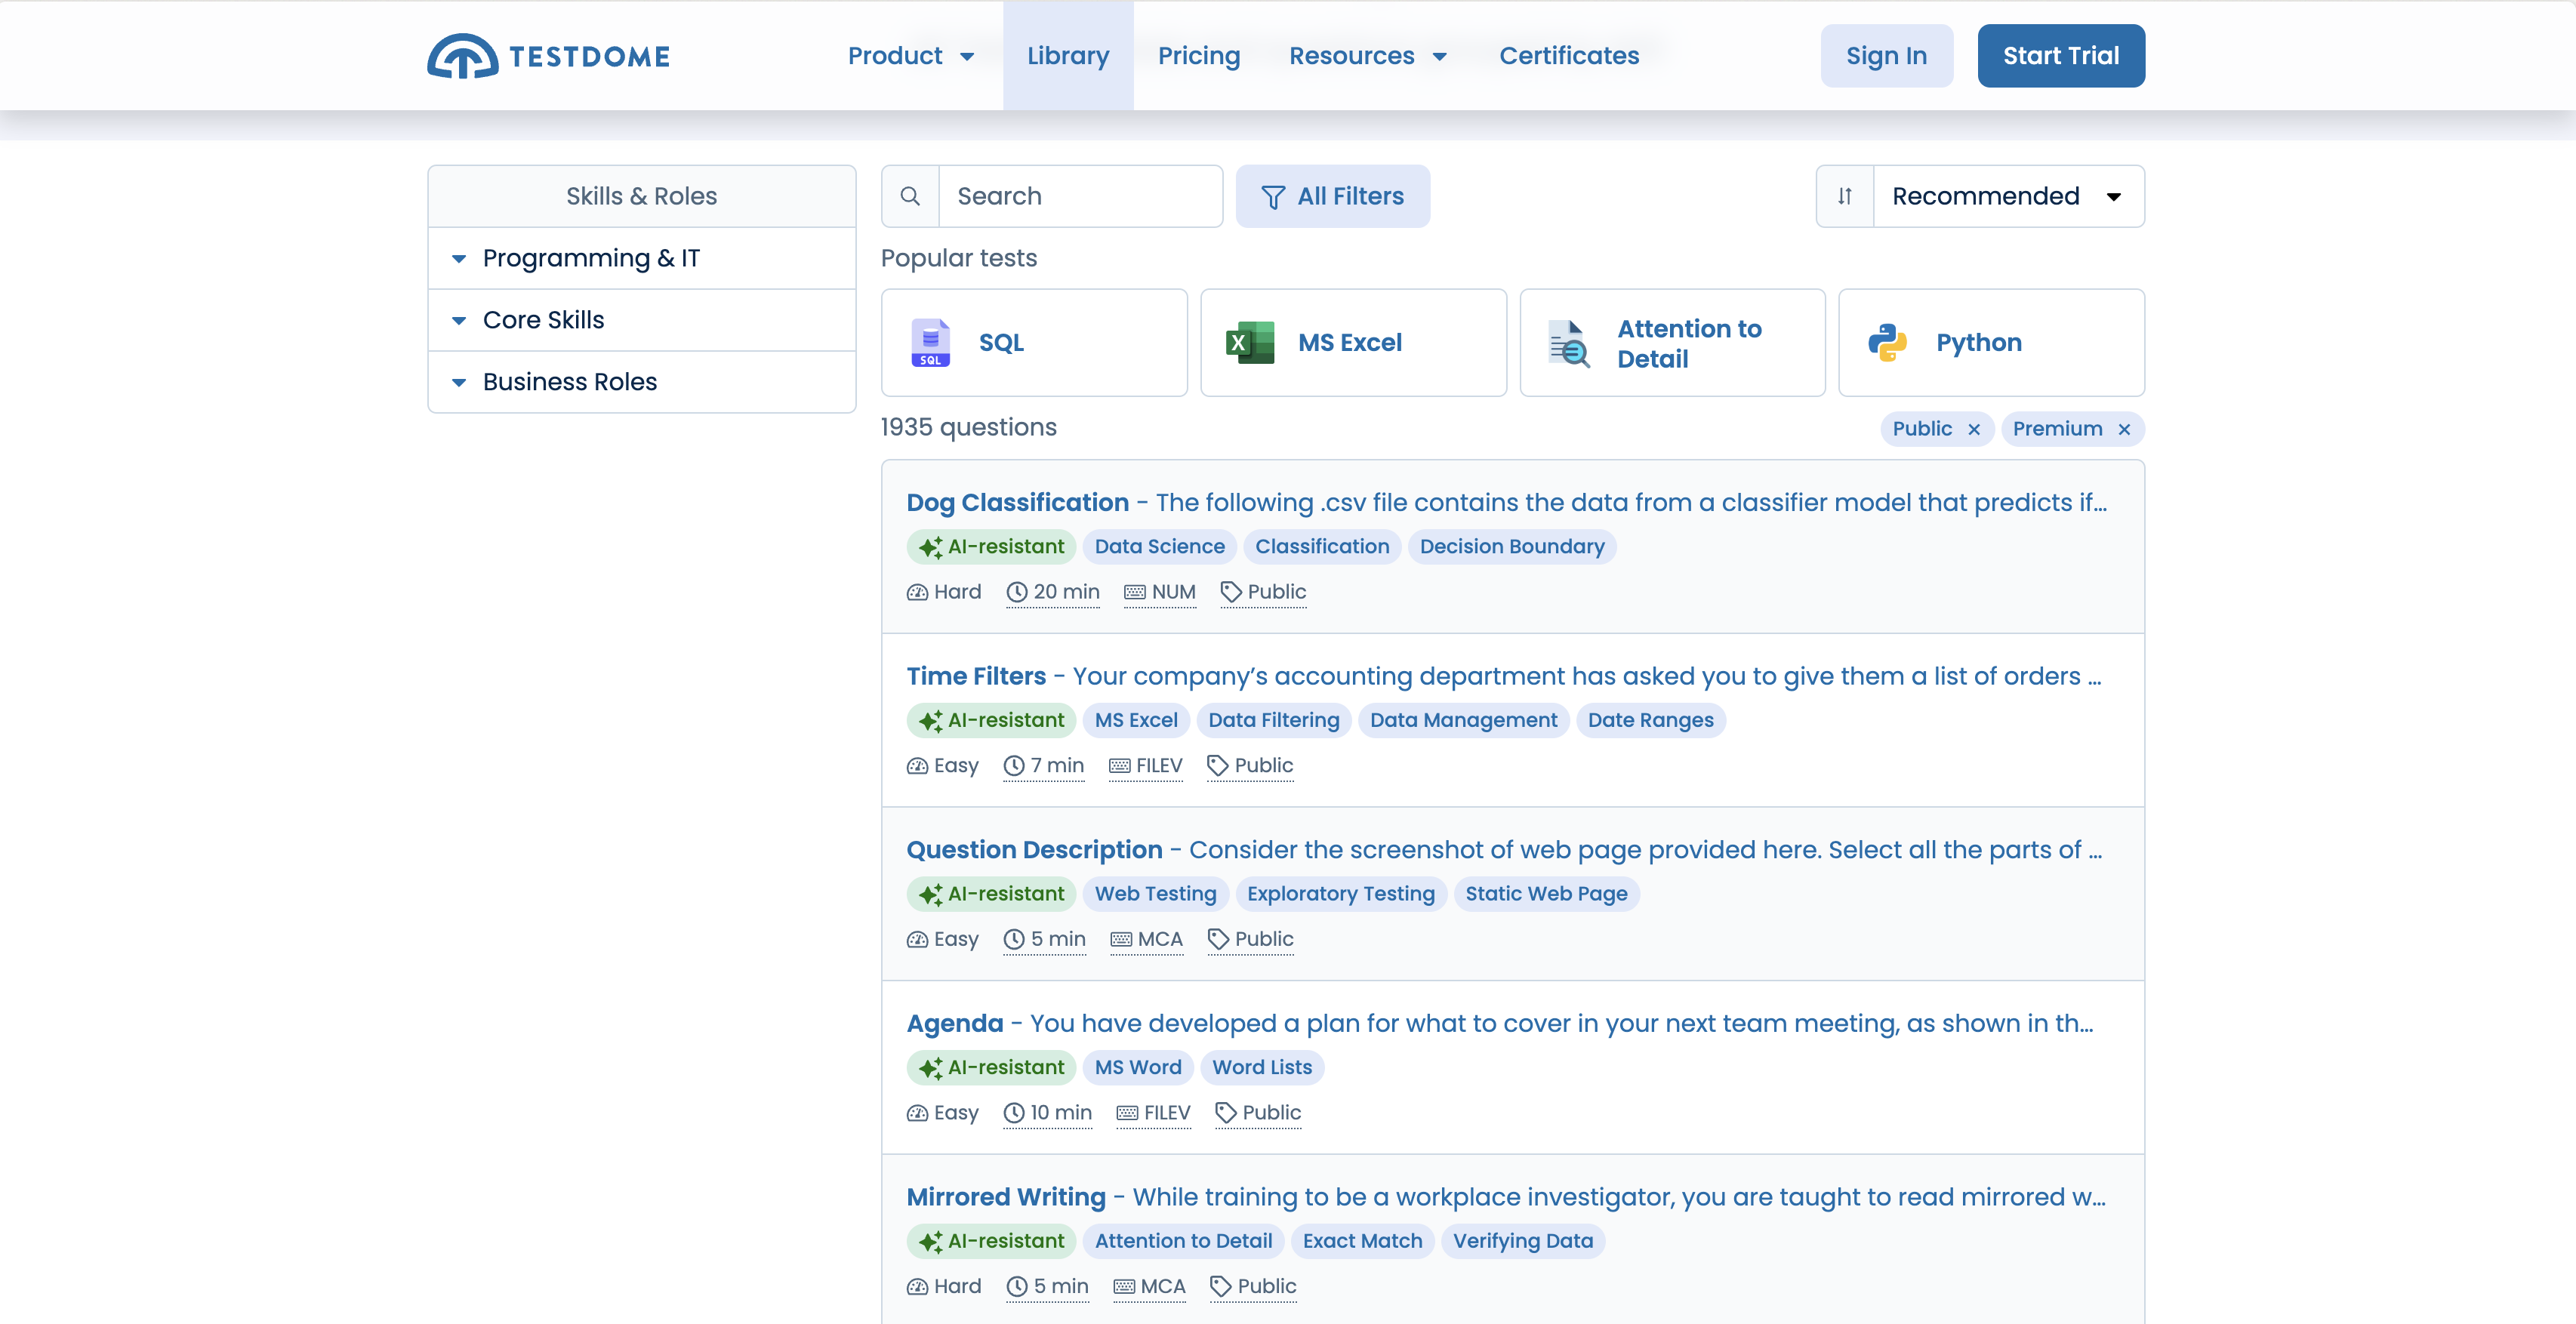Open the Pricing page
The height and width of the screenshot is (1324, 2576).
click(1199, 56)
